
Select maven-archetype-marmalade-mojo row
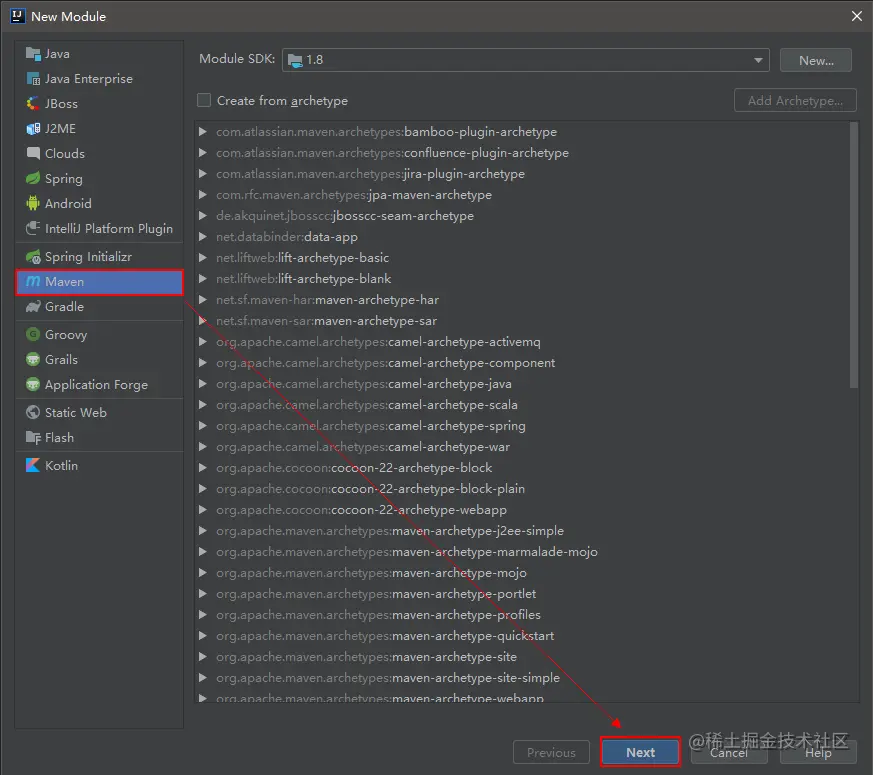click(x=523, y=552)
